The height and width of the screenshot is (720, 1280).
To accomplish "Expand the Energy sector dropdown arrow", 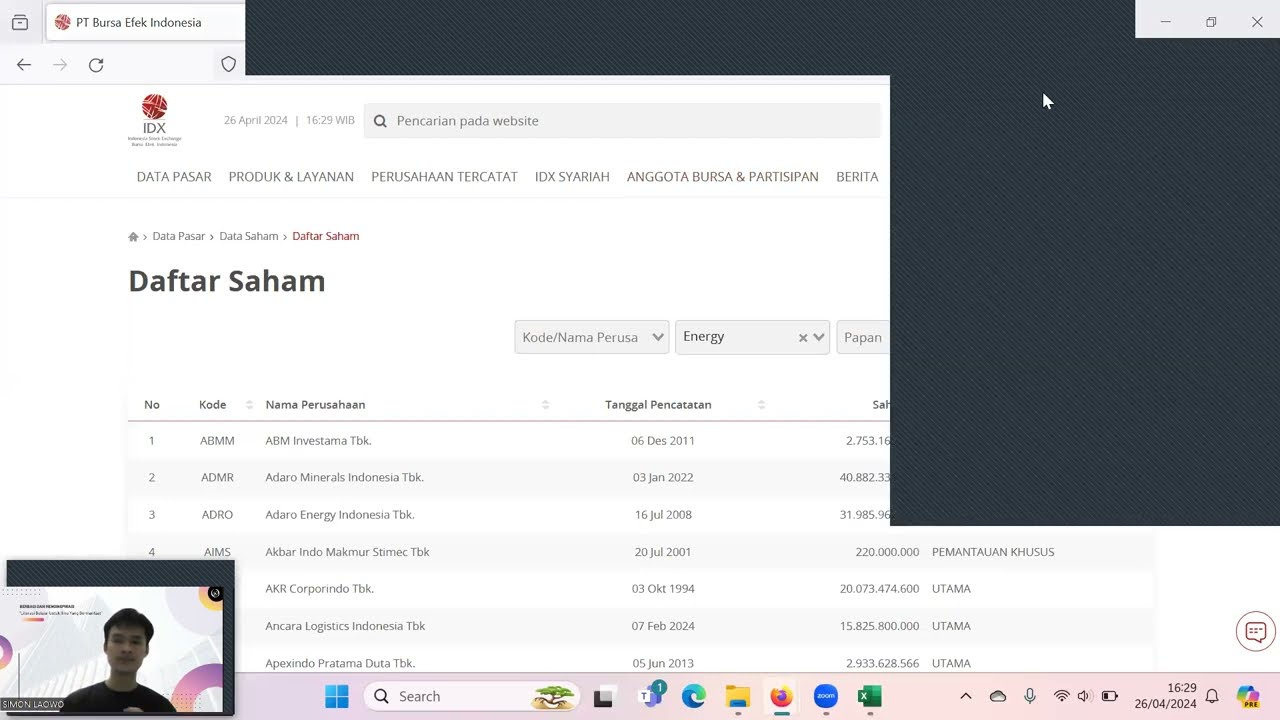I will point(819,338).
